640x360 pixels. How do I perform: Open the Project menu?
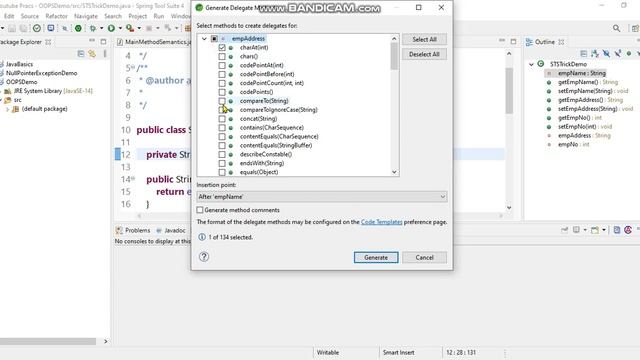(x=138, y=16)
